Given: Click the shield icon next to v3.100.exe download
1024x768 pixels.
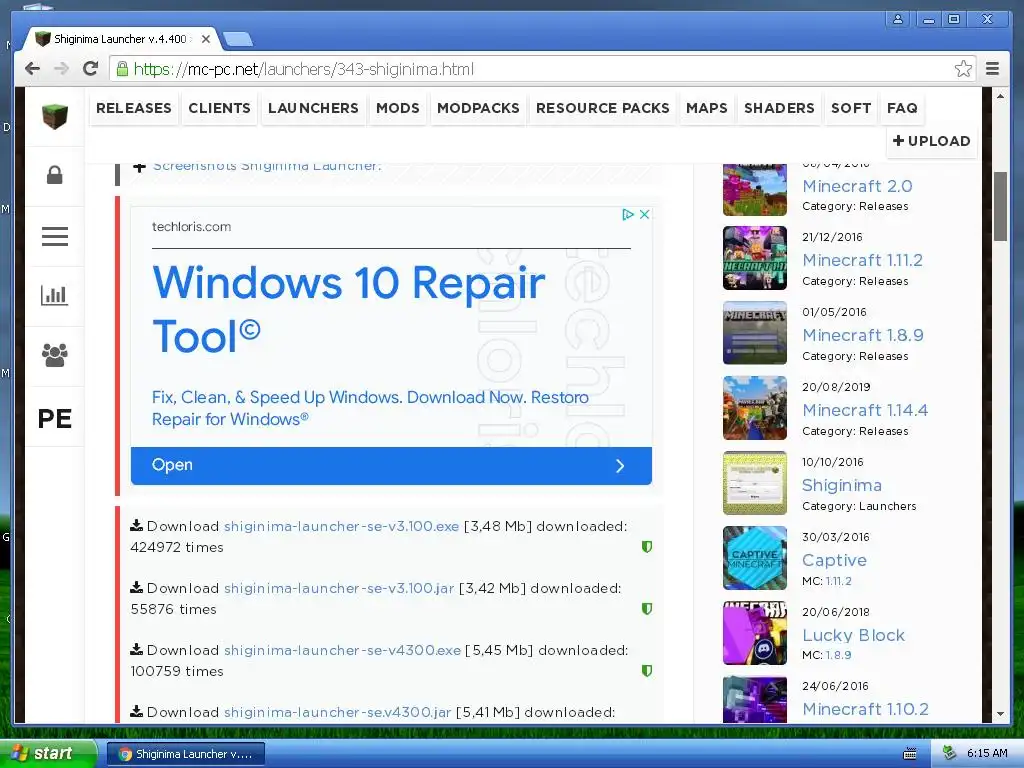Looking at the screenshot, I should (x=647, y=547).
